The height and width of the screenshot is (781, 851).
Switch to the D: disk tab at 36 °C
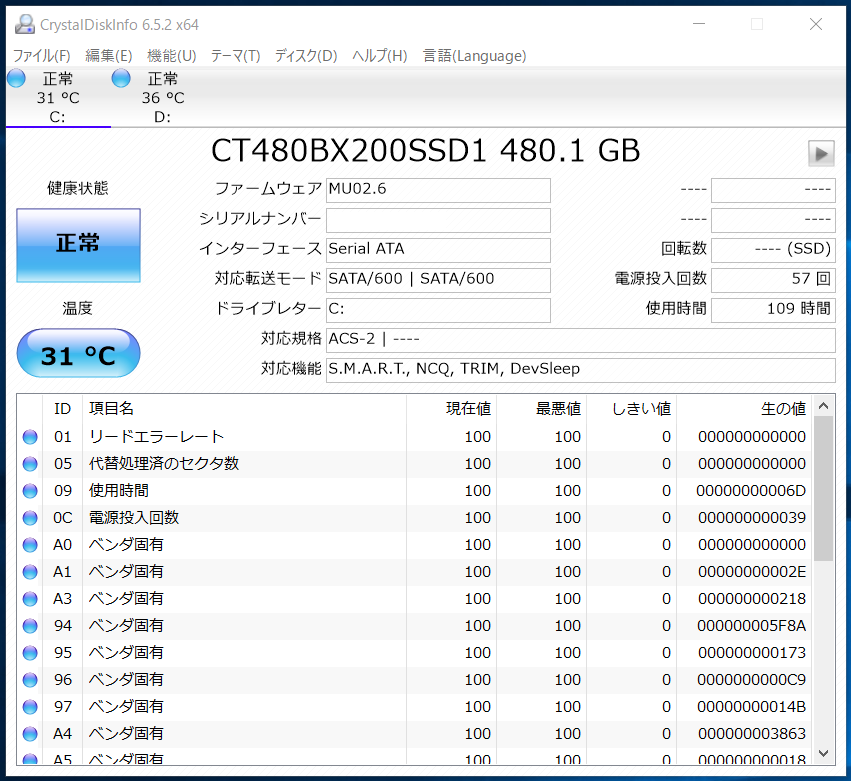[x=163, y=98]
